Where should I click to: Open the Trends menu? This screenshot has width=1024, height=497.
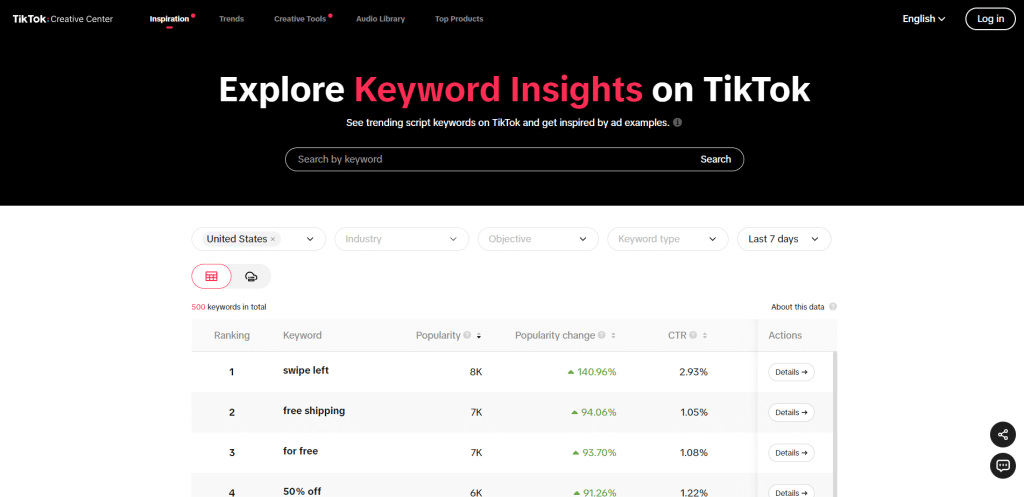coord(231,19)
